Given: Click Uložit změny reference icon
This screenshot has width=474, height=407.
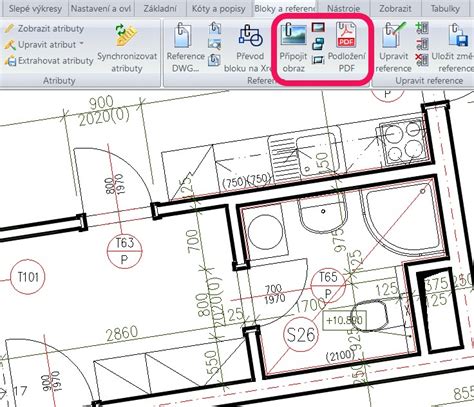Looking at the screenshot, I should click(x=459, y=35).
